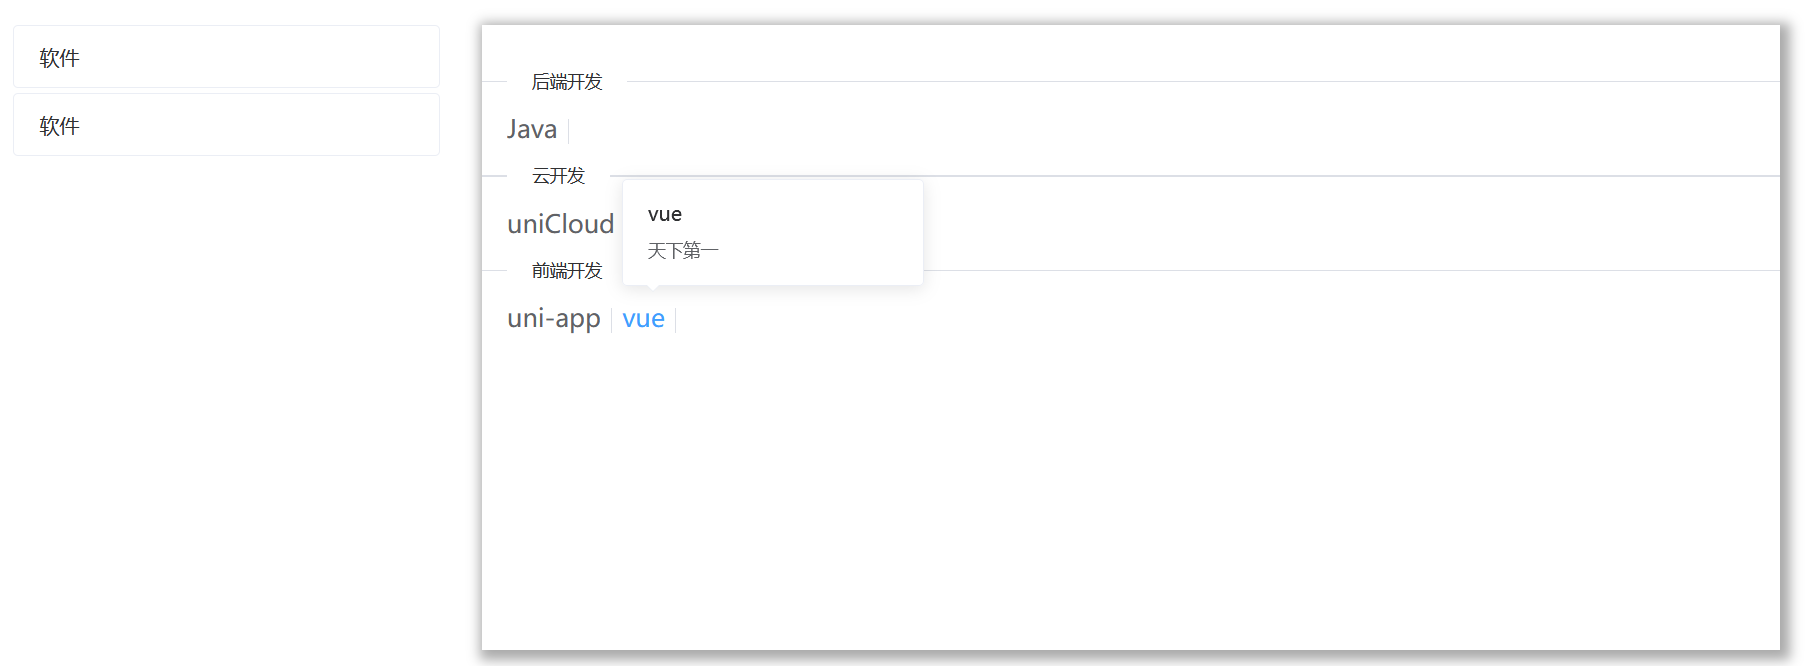
Task: Click the 前端开发 section heading
Action: pyautogui.click(x=567, y=271)
